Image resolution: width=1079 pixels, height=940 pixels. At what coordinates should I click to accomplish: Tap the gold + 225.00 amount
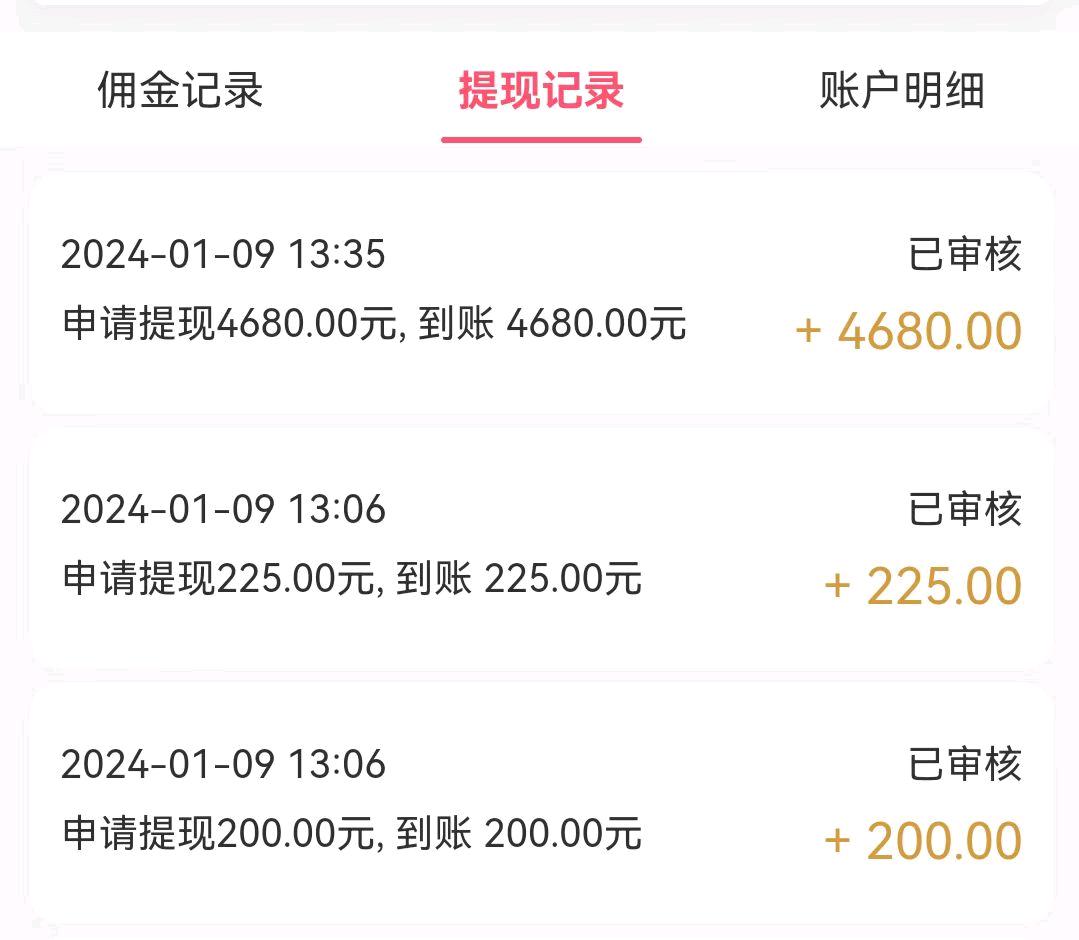pyautogui.click(x=922, y=587)
